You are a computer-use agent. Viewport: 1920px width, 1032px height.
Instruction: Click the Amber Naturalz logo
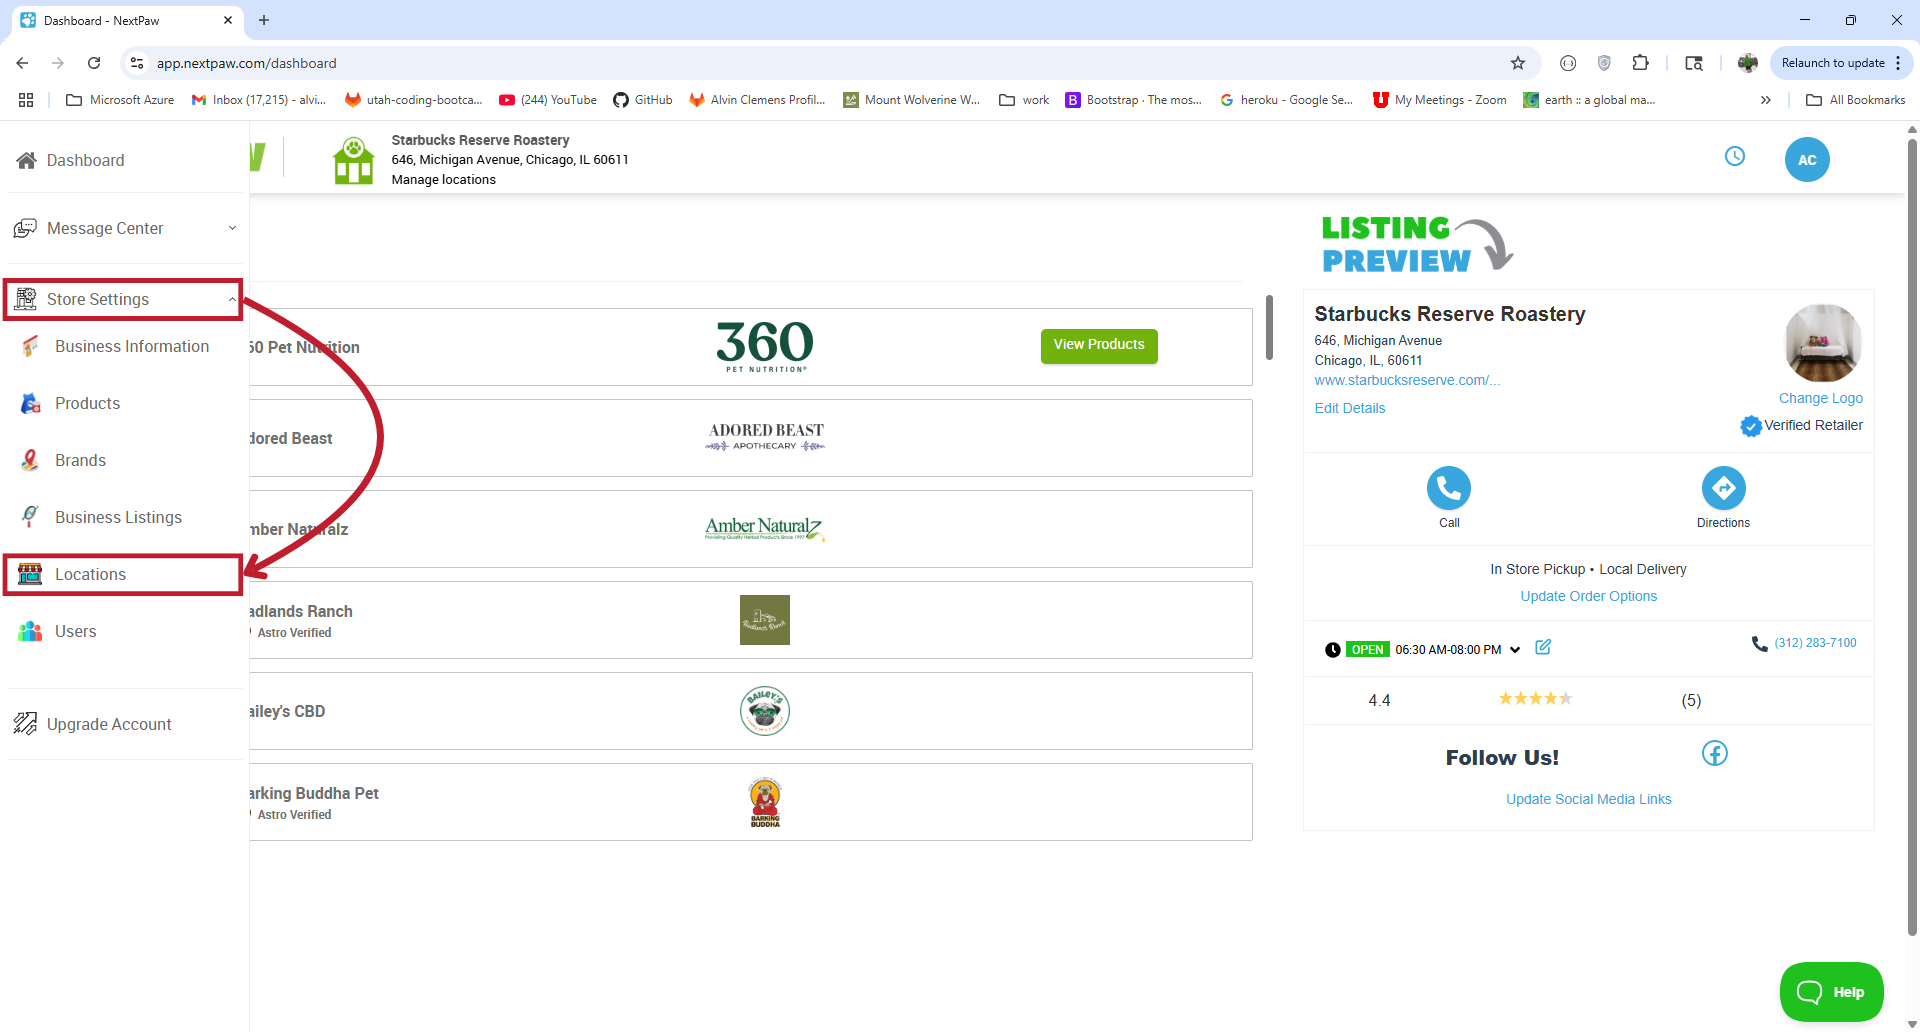point(765,529)
